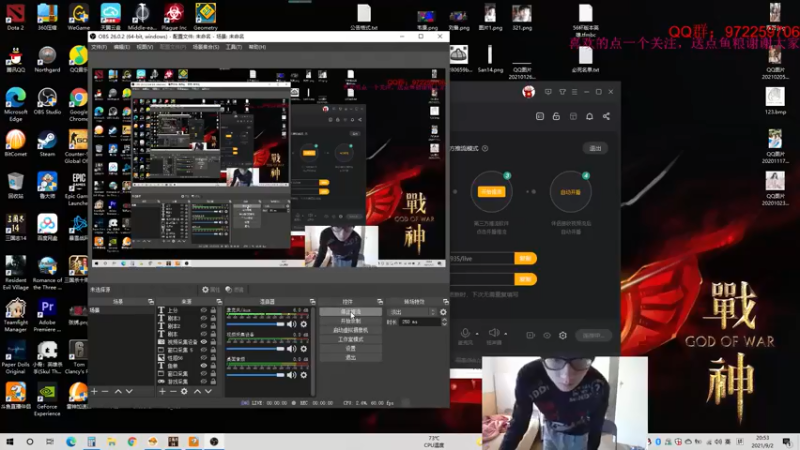The height and width of the screenshot is (450, 800).
Task: Toggle visibility of 窗口采集 5 source
Action: [x=204, y=350]
